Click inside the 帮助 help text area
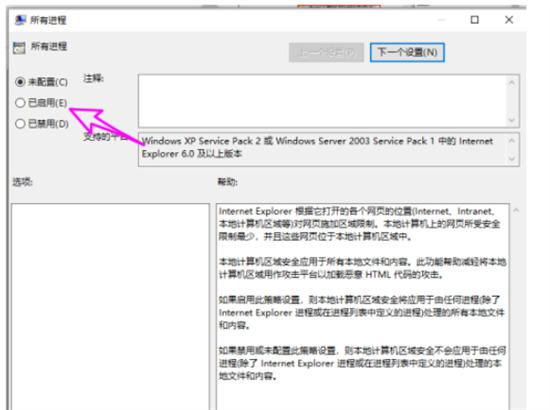This screenshot has height=410, width=550. tap(363, 307)
